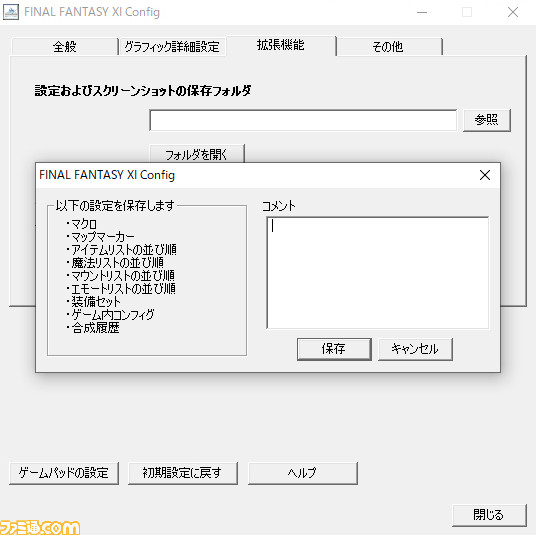Minimize the main Config window
The height and width of the screenshot is (535, 536).
click(422, 12)
